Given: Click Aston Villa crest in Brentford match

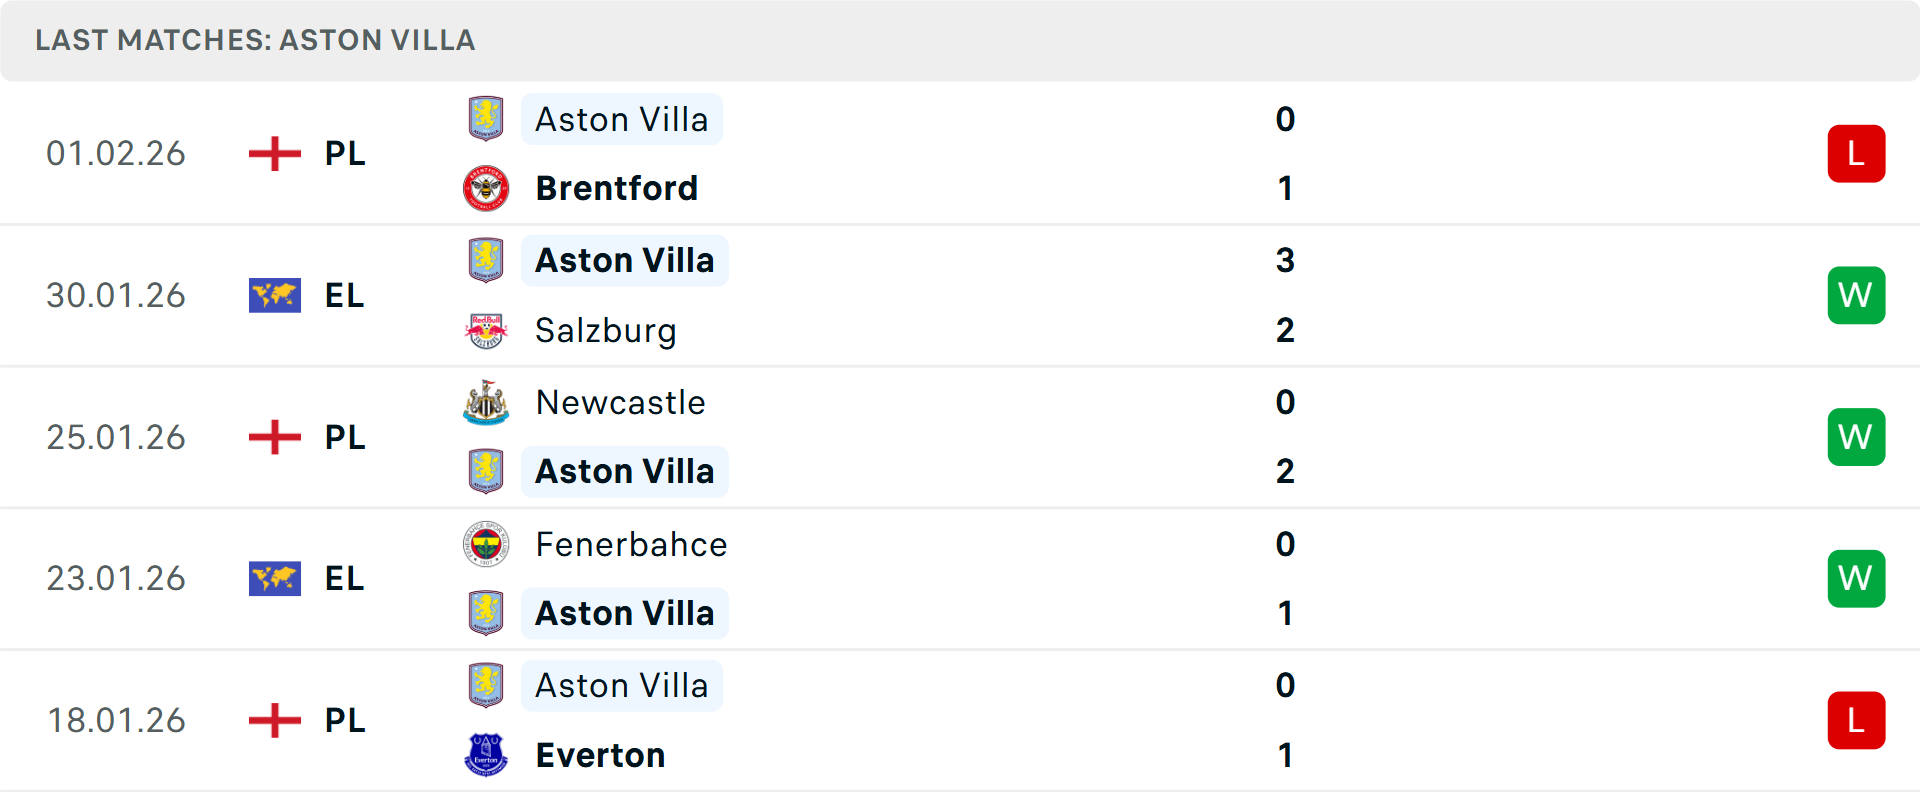Looking at the screenshot, I should [x=486, y=119].
